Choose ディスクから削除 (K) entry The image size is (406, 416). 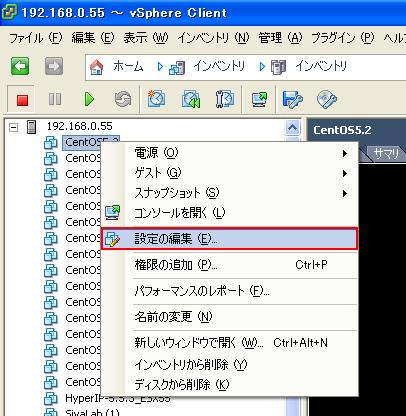pyautogui.click(x=229, y=385)
